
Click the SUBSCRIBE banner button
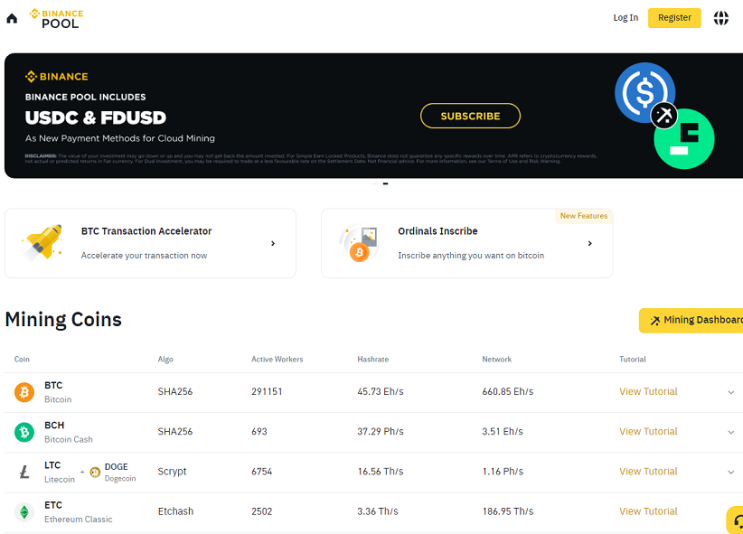(470, 116)
